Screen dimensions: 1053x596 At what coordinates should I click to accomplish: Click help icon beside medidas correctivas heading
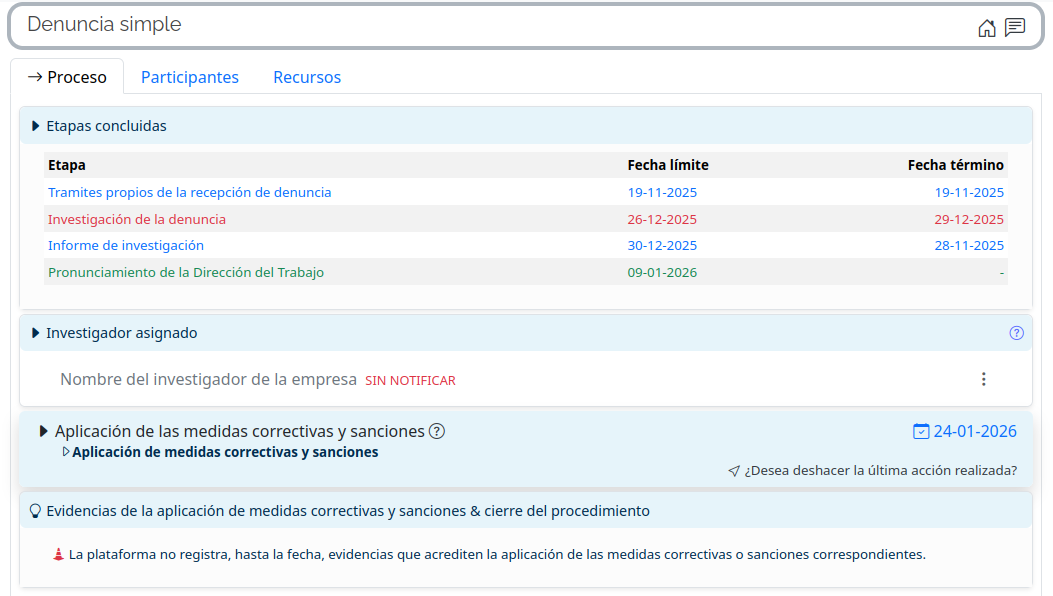pyautogui.click(x=437, y=431)
